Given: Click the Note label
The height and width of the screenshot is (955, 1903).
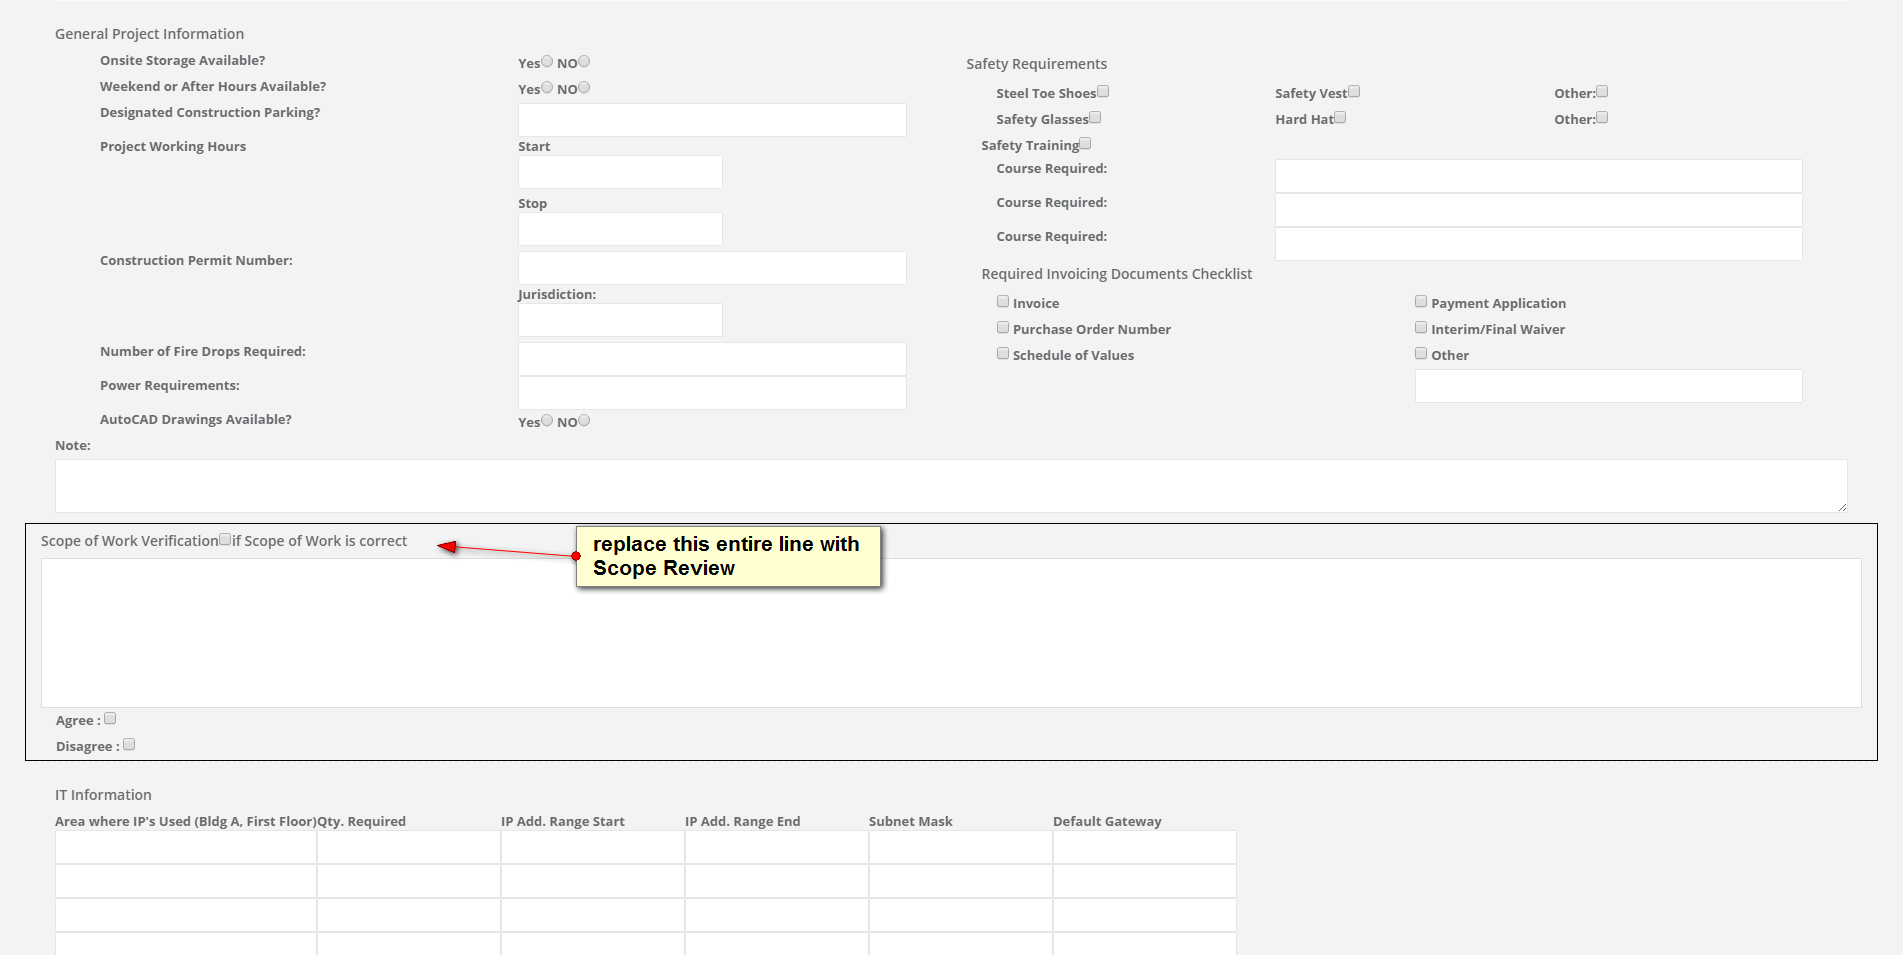Looking at the screenshot, I should (x=73, y=445).
